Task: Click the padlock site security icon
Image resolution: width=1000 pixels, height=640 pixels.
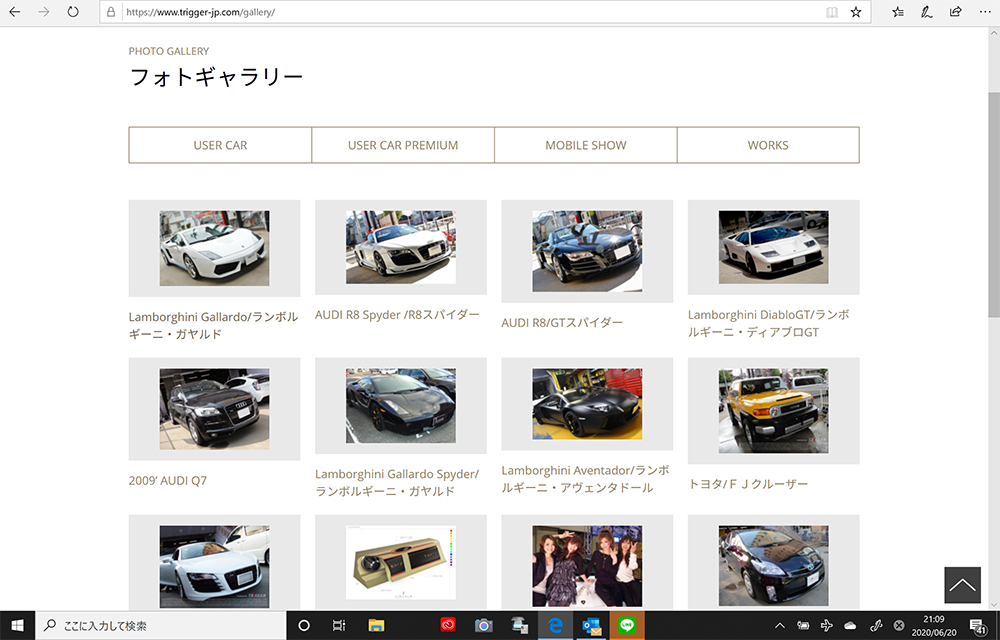Action: (111, 12)
